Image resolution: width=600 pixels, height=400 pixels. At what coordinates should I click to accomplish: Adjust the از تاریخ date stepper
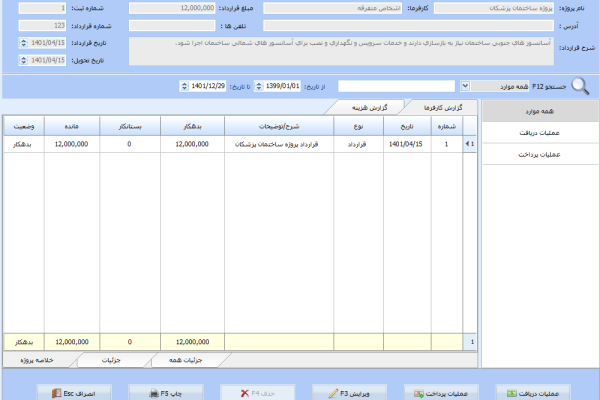point(259,86)
